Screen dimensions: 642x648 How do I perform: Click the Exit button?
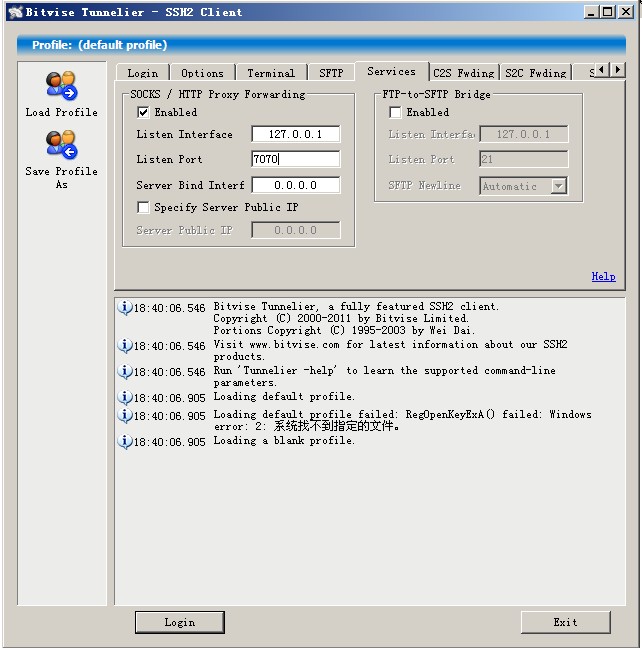coord(566,622)
